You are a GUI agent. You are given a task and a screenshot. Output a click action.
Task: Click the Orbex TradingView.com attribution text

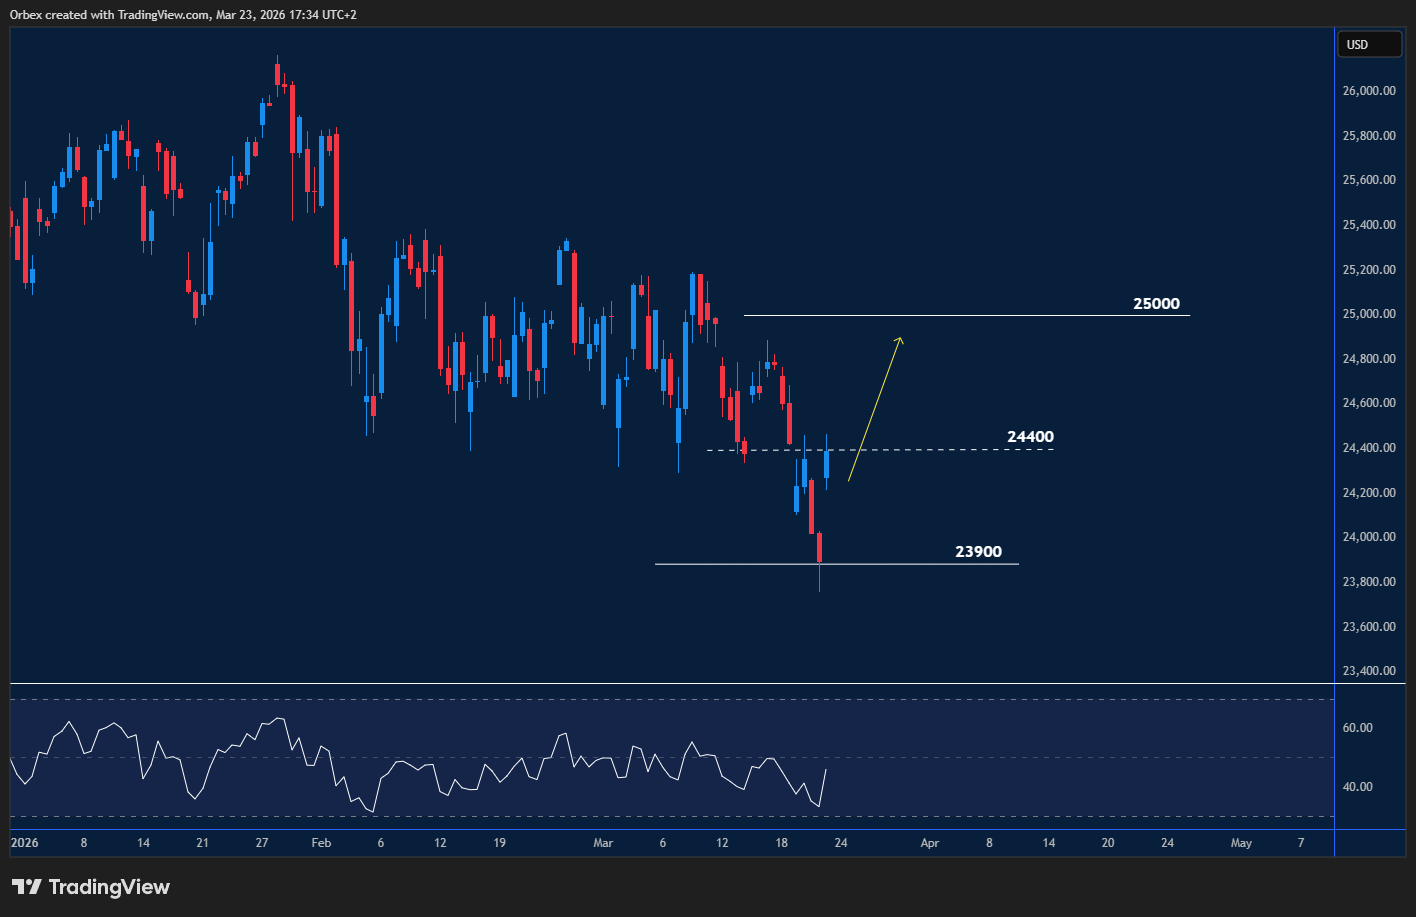pyautogui.click(x=179, y=14)
